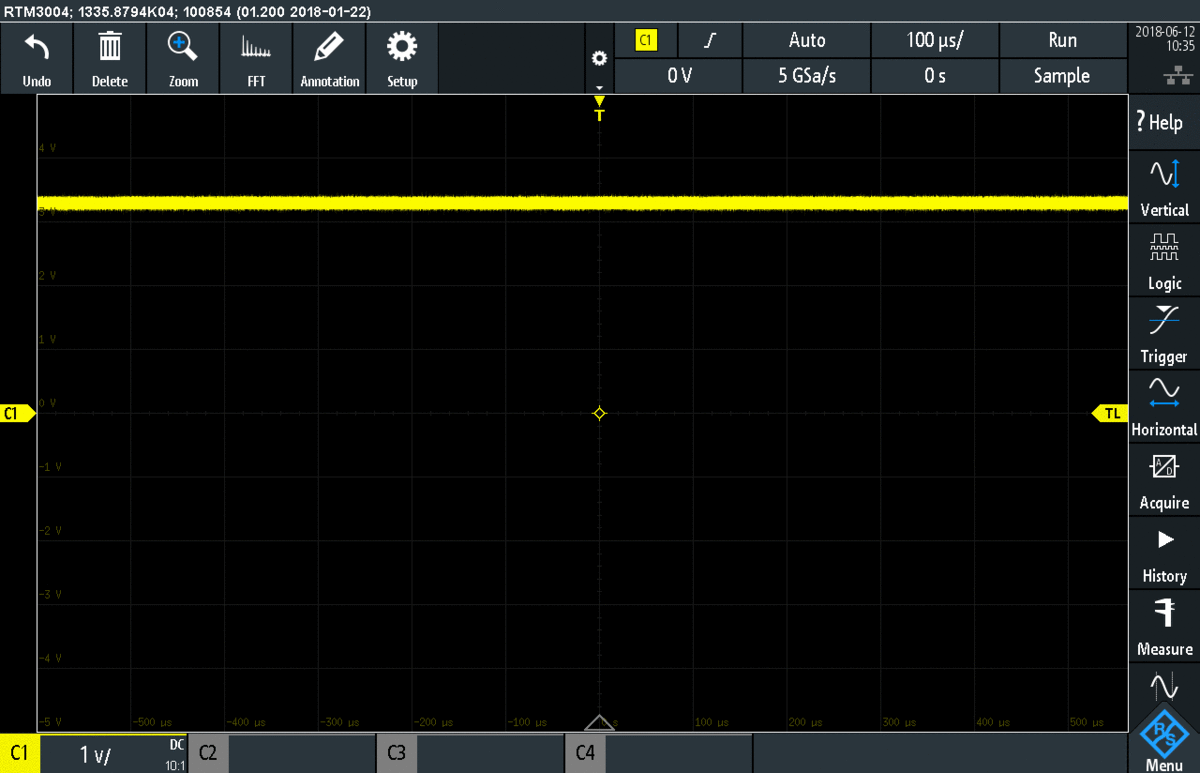Toggle channel C2 on
1200x773 pixels.
pos(208,753)
